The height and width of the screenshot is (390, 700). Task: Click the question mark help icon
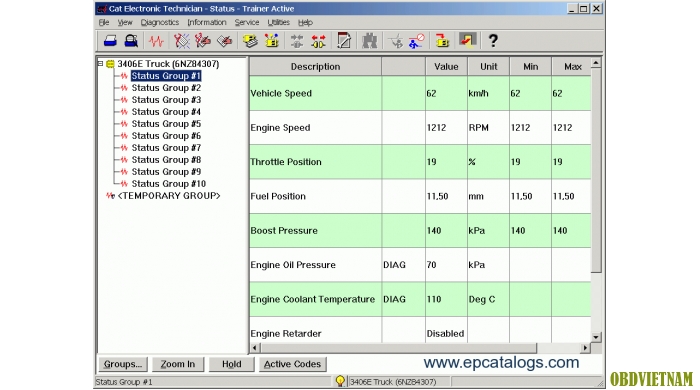pos(493,41)
